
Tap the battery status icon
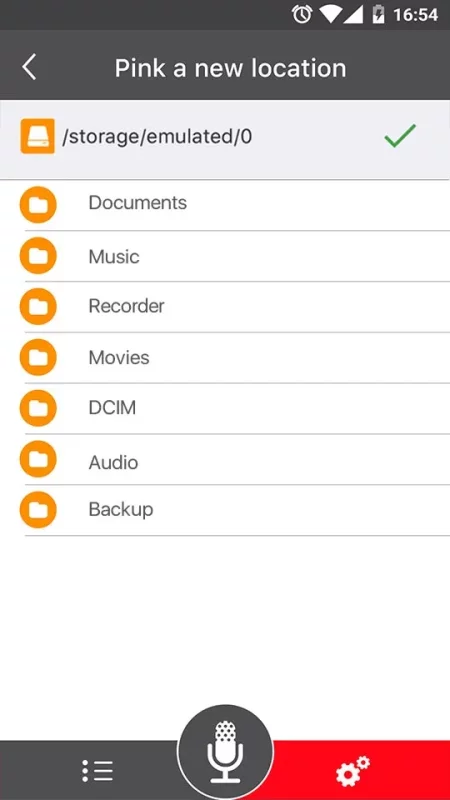(x=378, y=14)
